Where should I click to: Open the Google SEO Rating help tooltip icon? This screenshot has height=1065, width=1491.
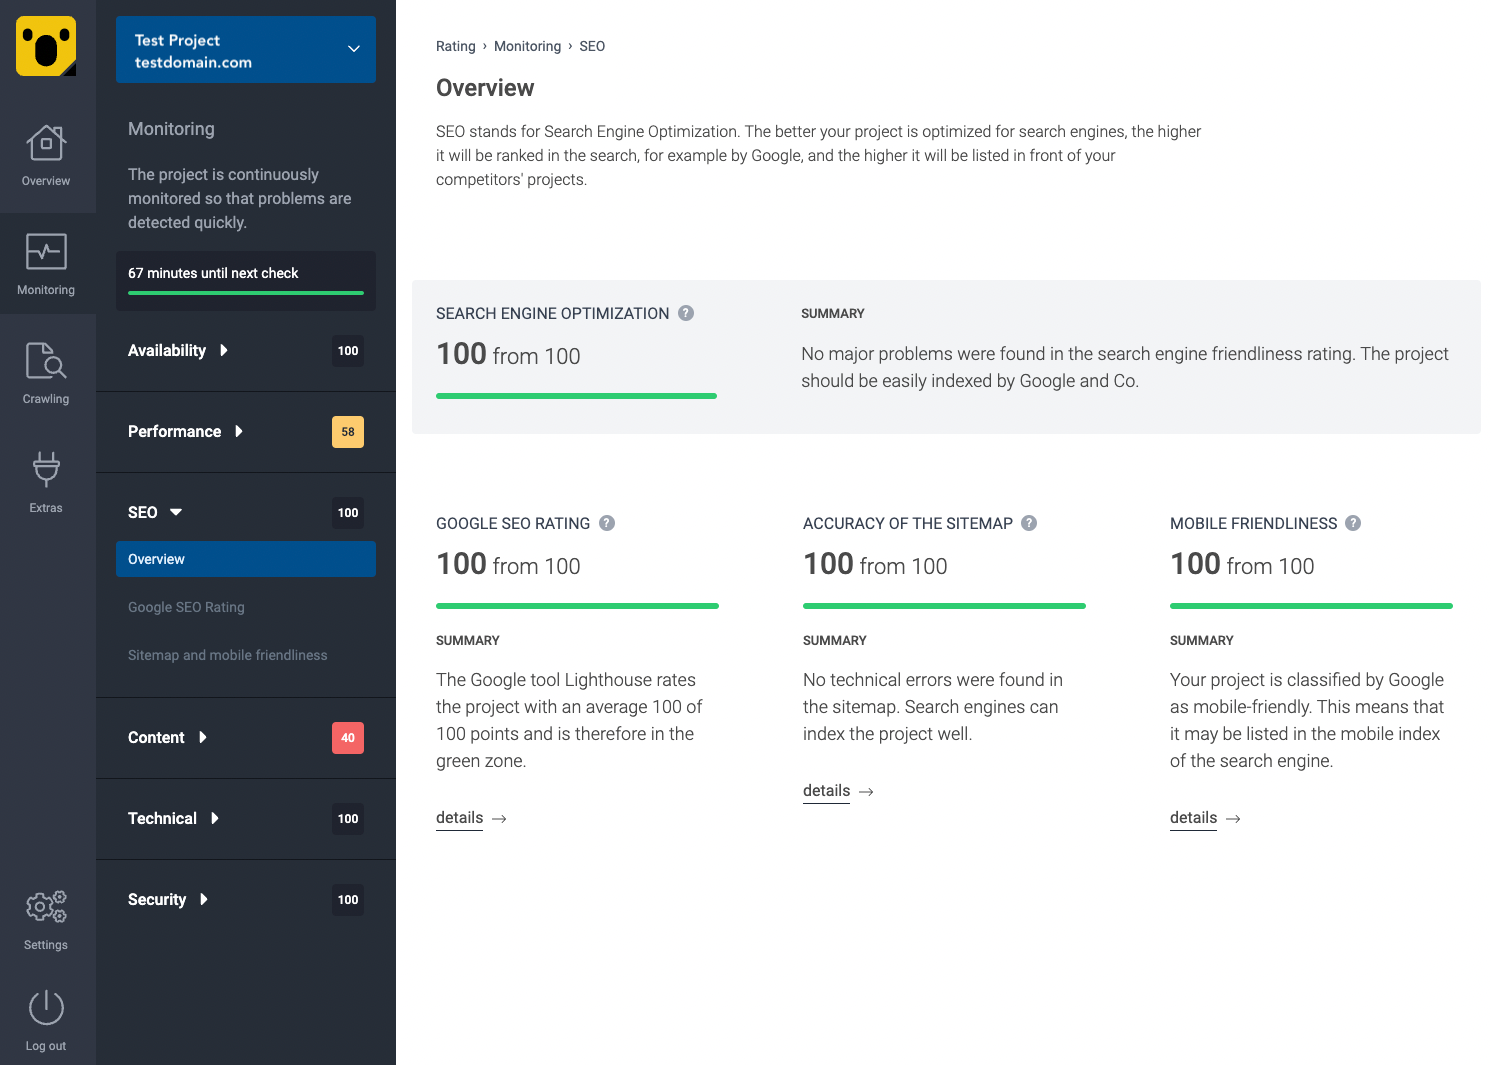click(606, 522)
